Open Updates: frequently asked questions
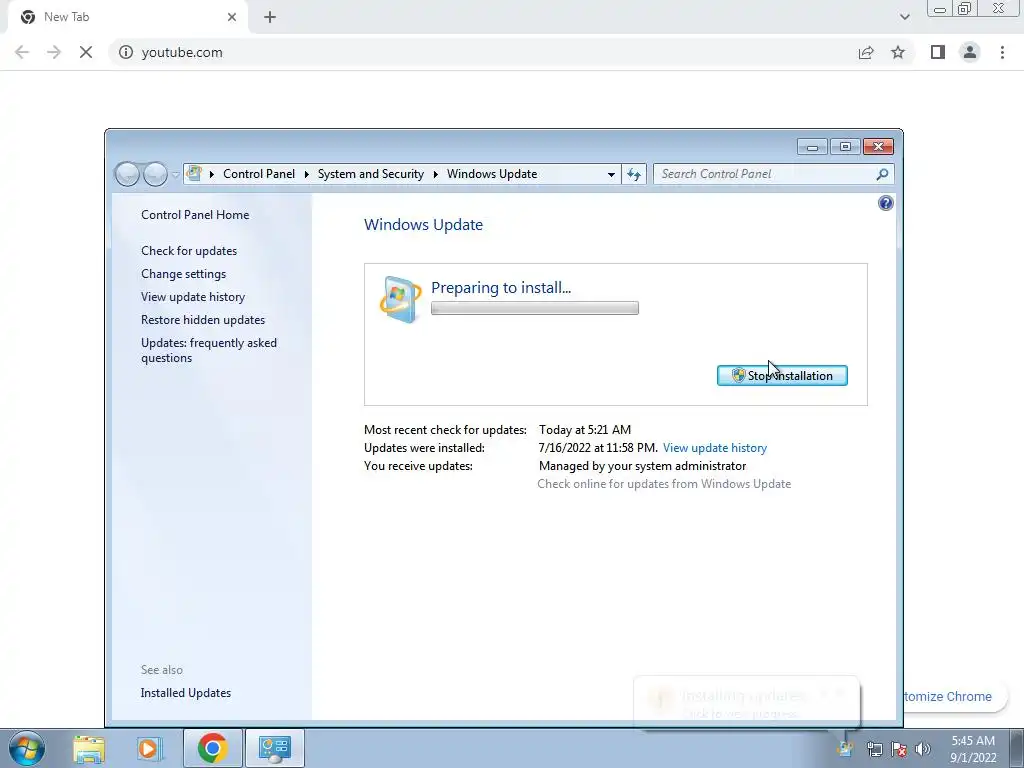Image resolution: width=1024 pixels, height=768 pixels. point(209,350)
